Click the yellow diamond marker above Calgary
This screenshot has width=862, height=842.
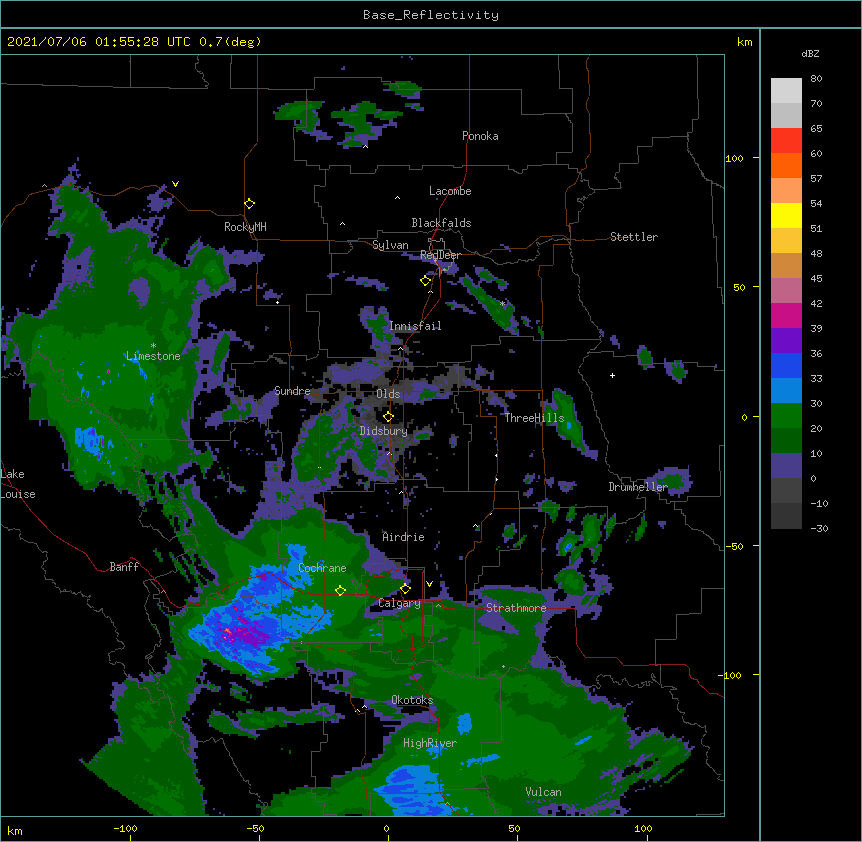point(405,589)
